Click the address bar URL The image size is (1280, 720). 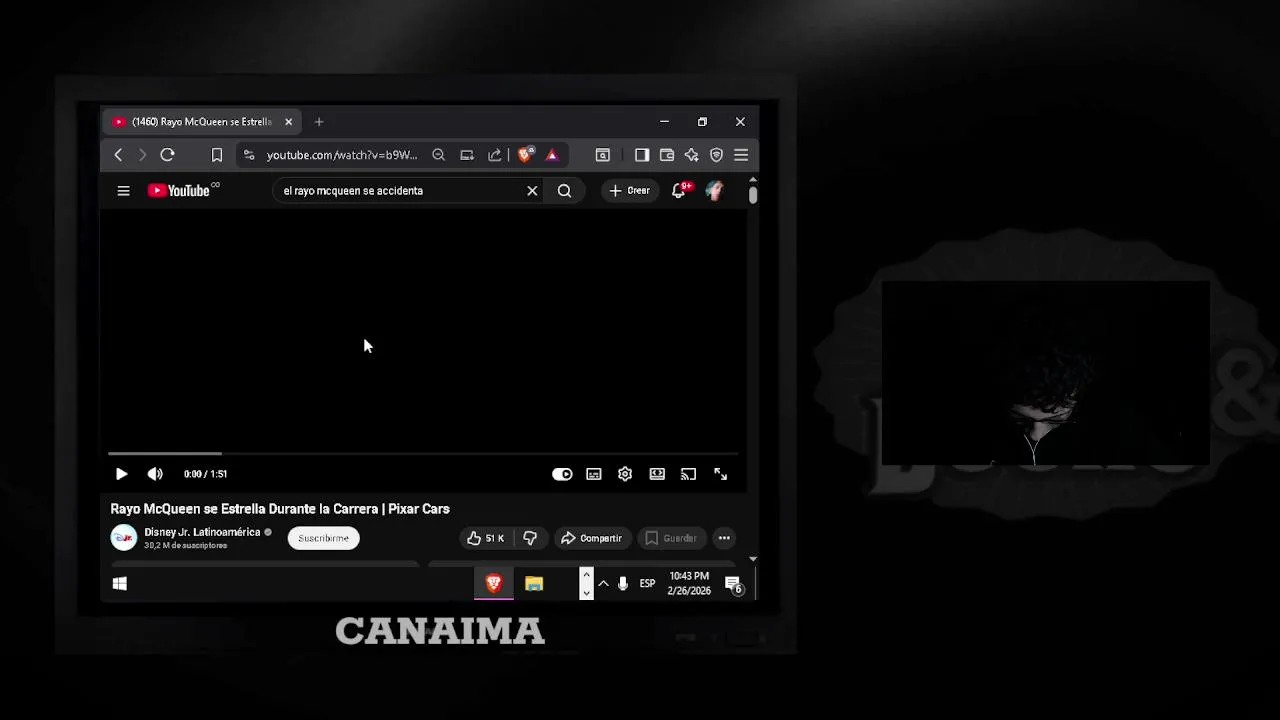(x=341, y=155)
